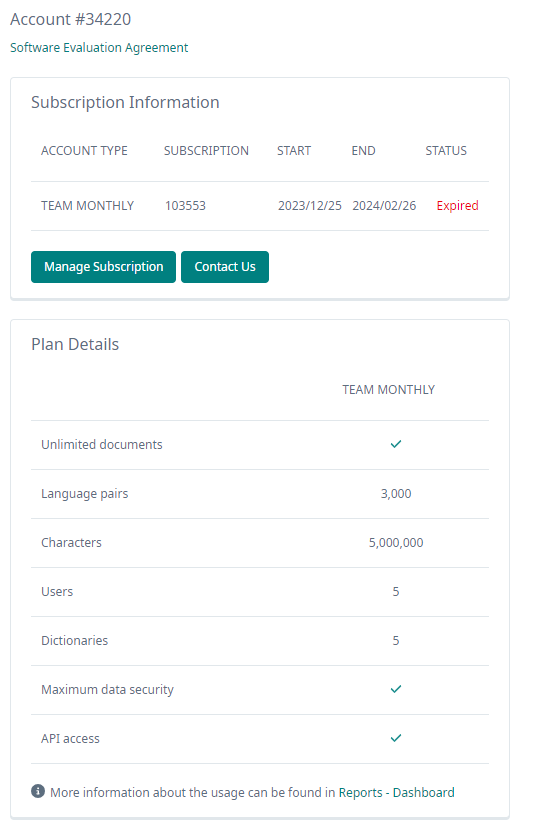
Task: Click the Dictionaries row label
Action: coord(74,640)
